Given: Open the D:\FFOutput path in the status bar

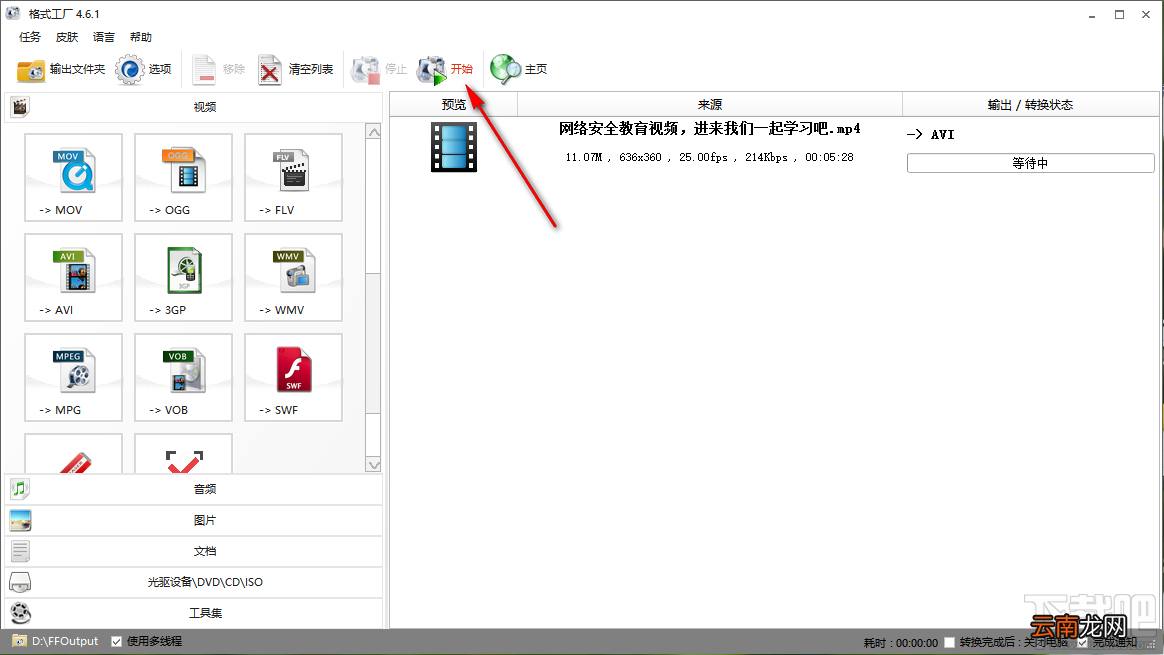Looking at the screenshot, I should (65, 642).
